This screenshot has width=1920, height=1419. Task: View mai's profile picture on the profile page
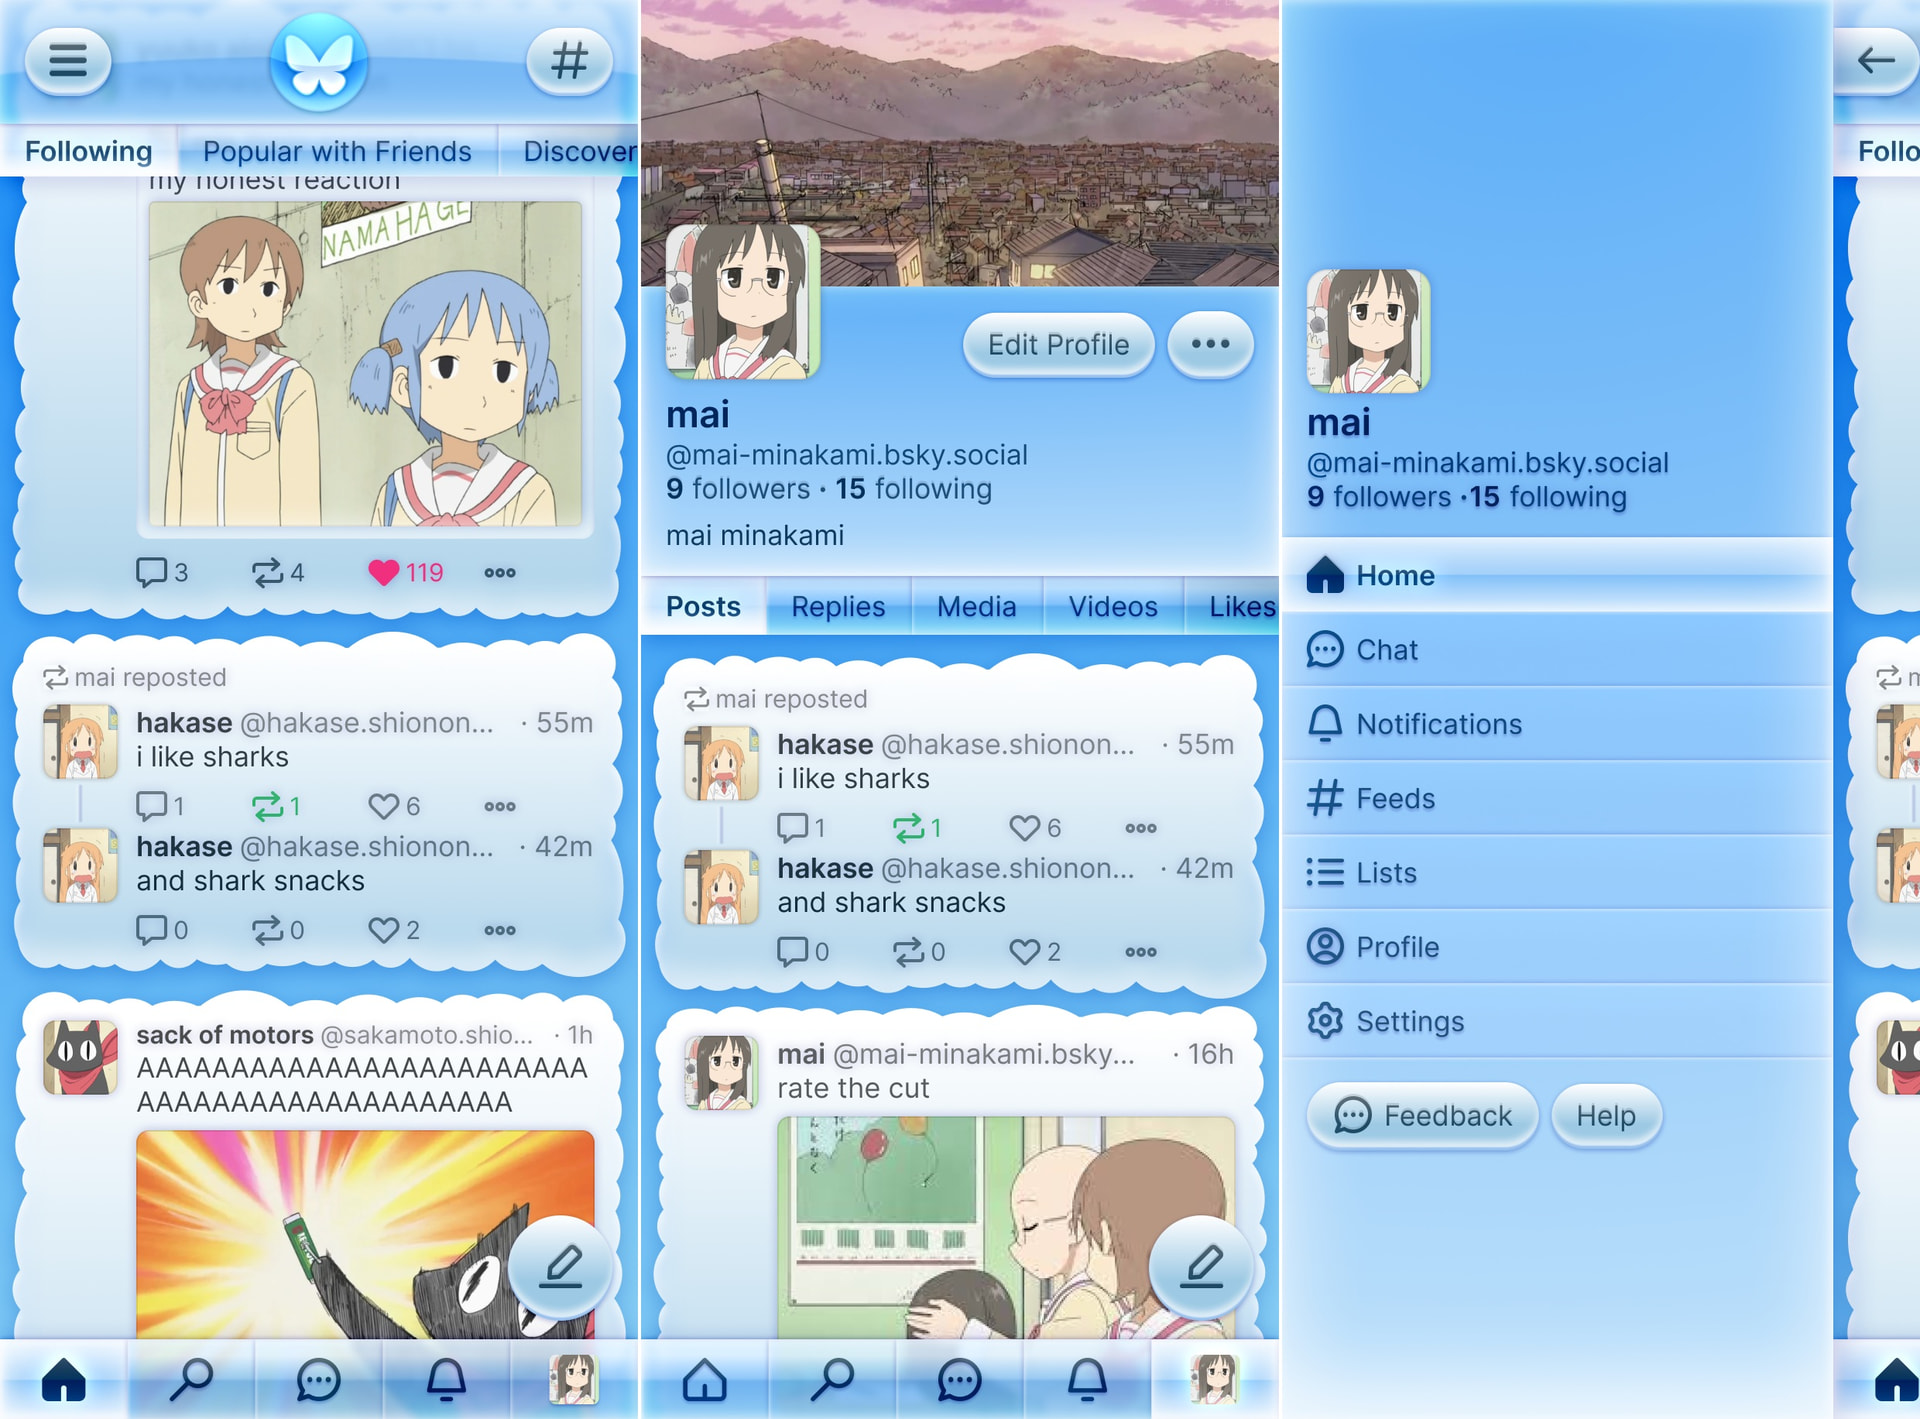click(x=743, y=301)
